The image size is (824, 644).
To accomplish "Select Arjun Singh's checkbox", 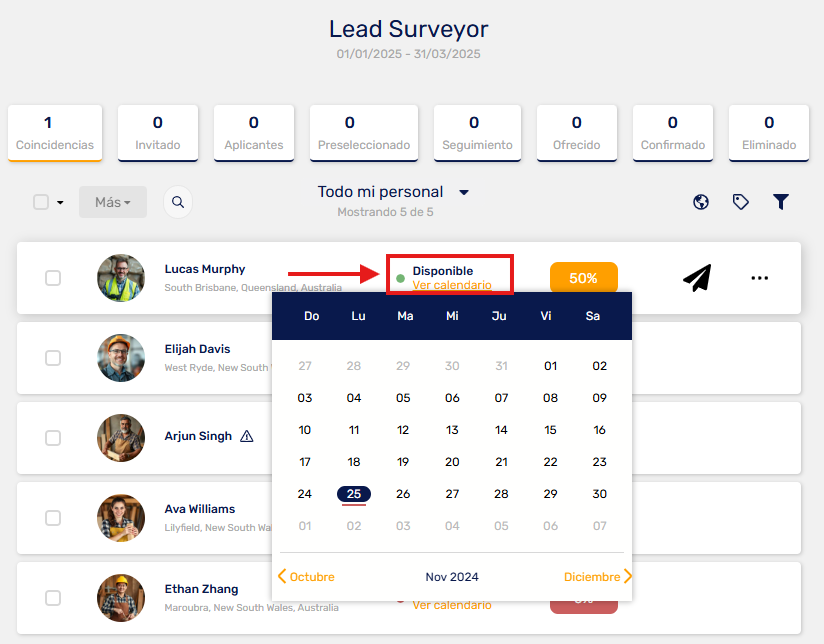I will point(53,438).
